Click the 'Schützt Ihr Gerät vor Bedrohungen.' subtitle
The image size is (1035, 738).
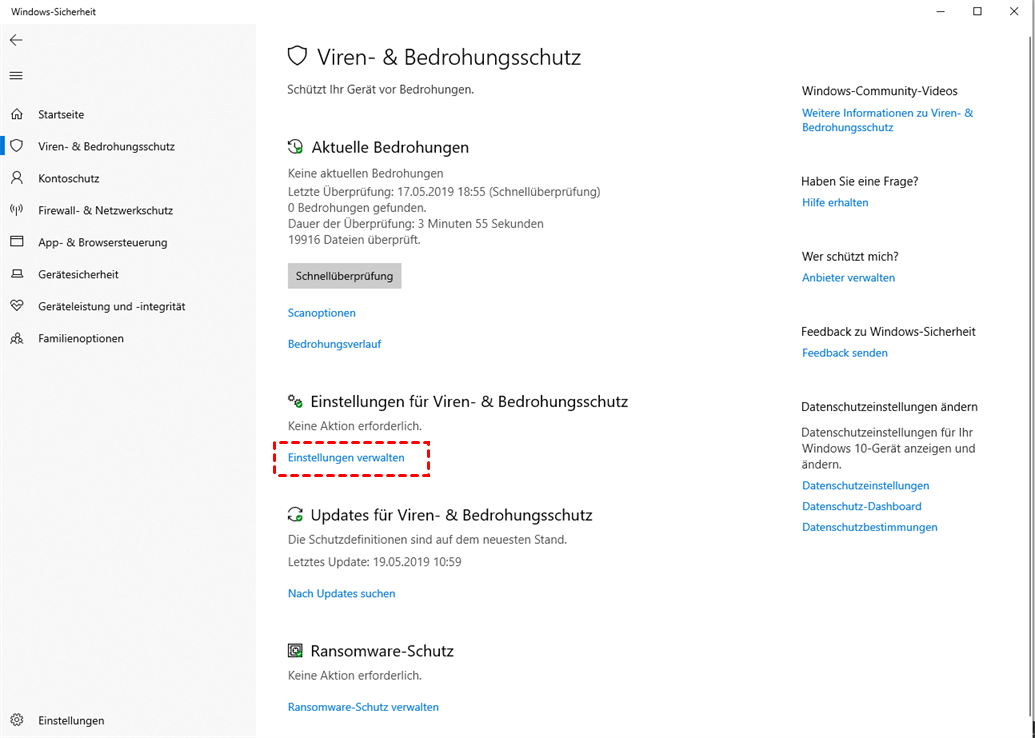coord(380,89)
